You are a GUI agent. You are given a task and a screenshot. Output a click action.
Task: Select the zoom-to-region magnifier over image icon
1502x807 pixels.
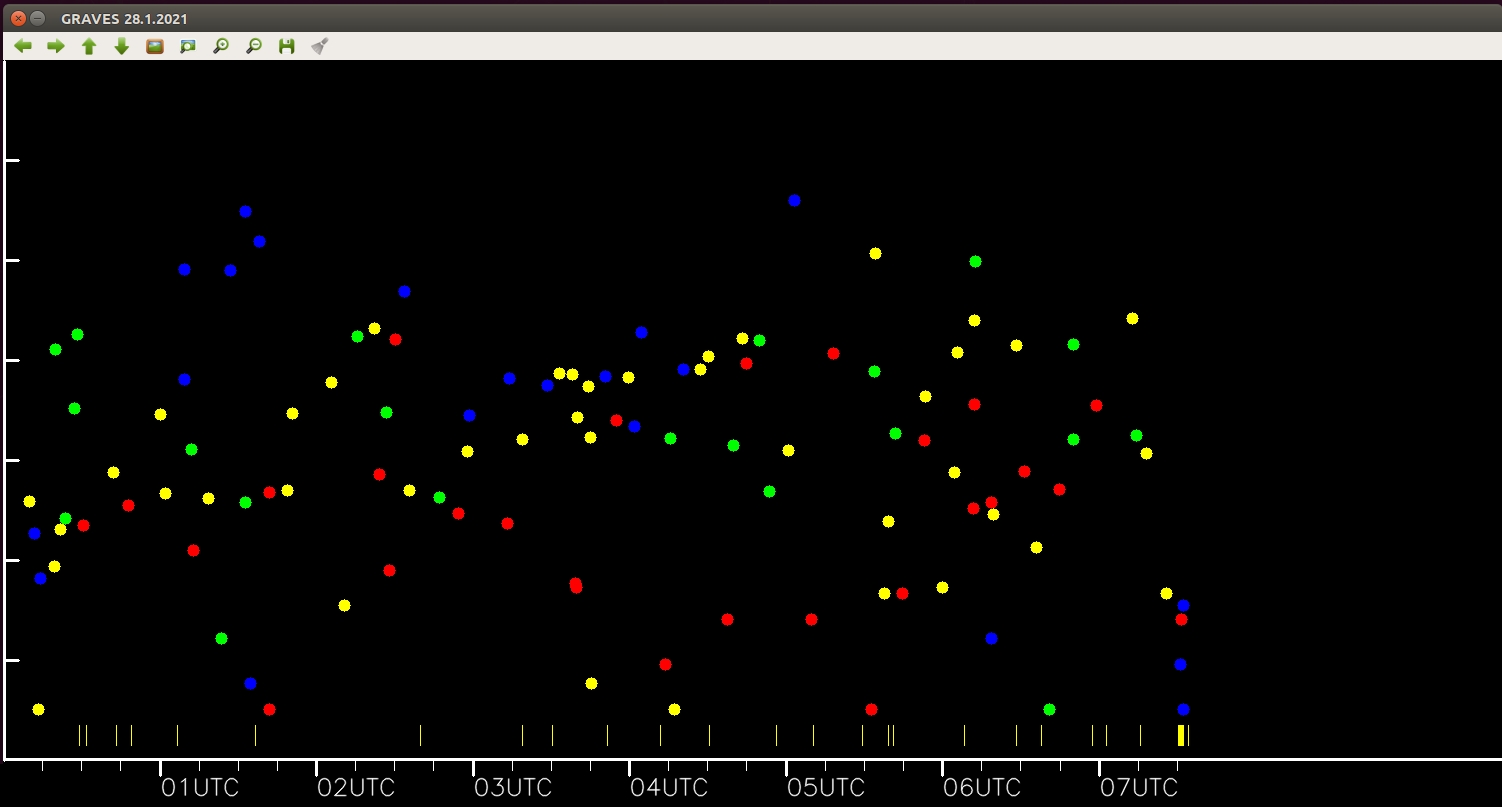(x=188, y=46)
